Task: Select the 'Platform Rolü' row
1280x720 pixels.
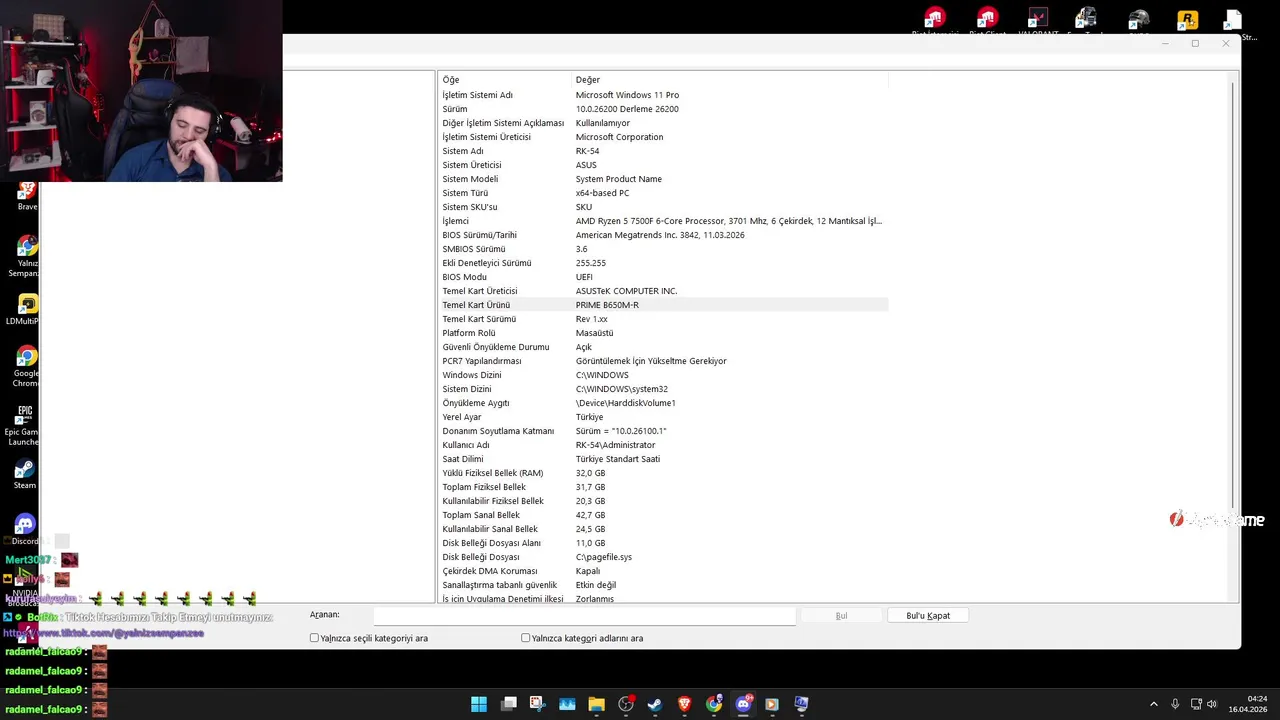Action: (663, 333)
